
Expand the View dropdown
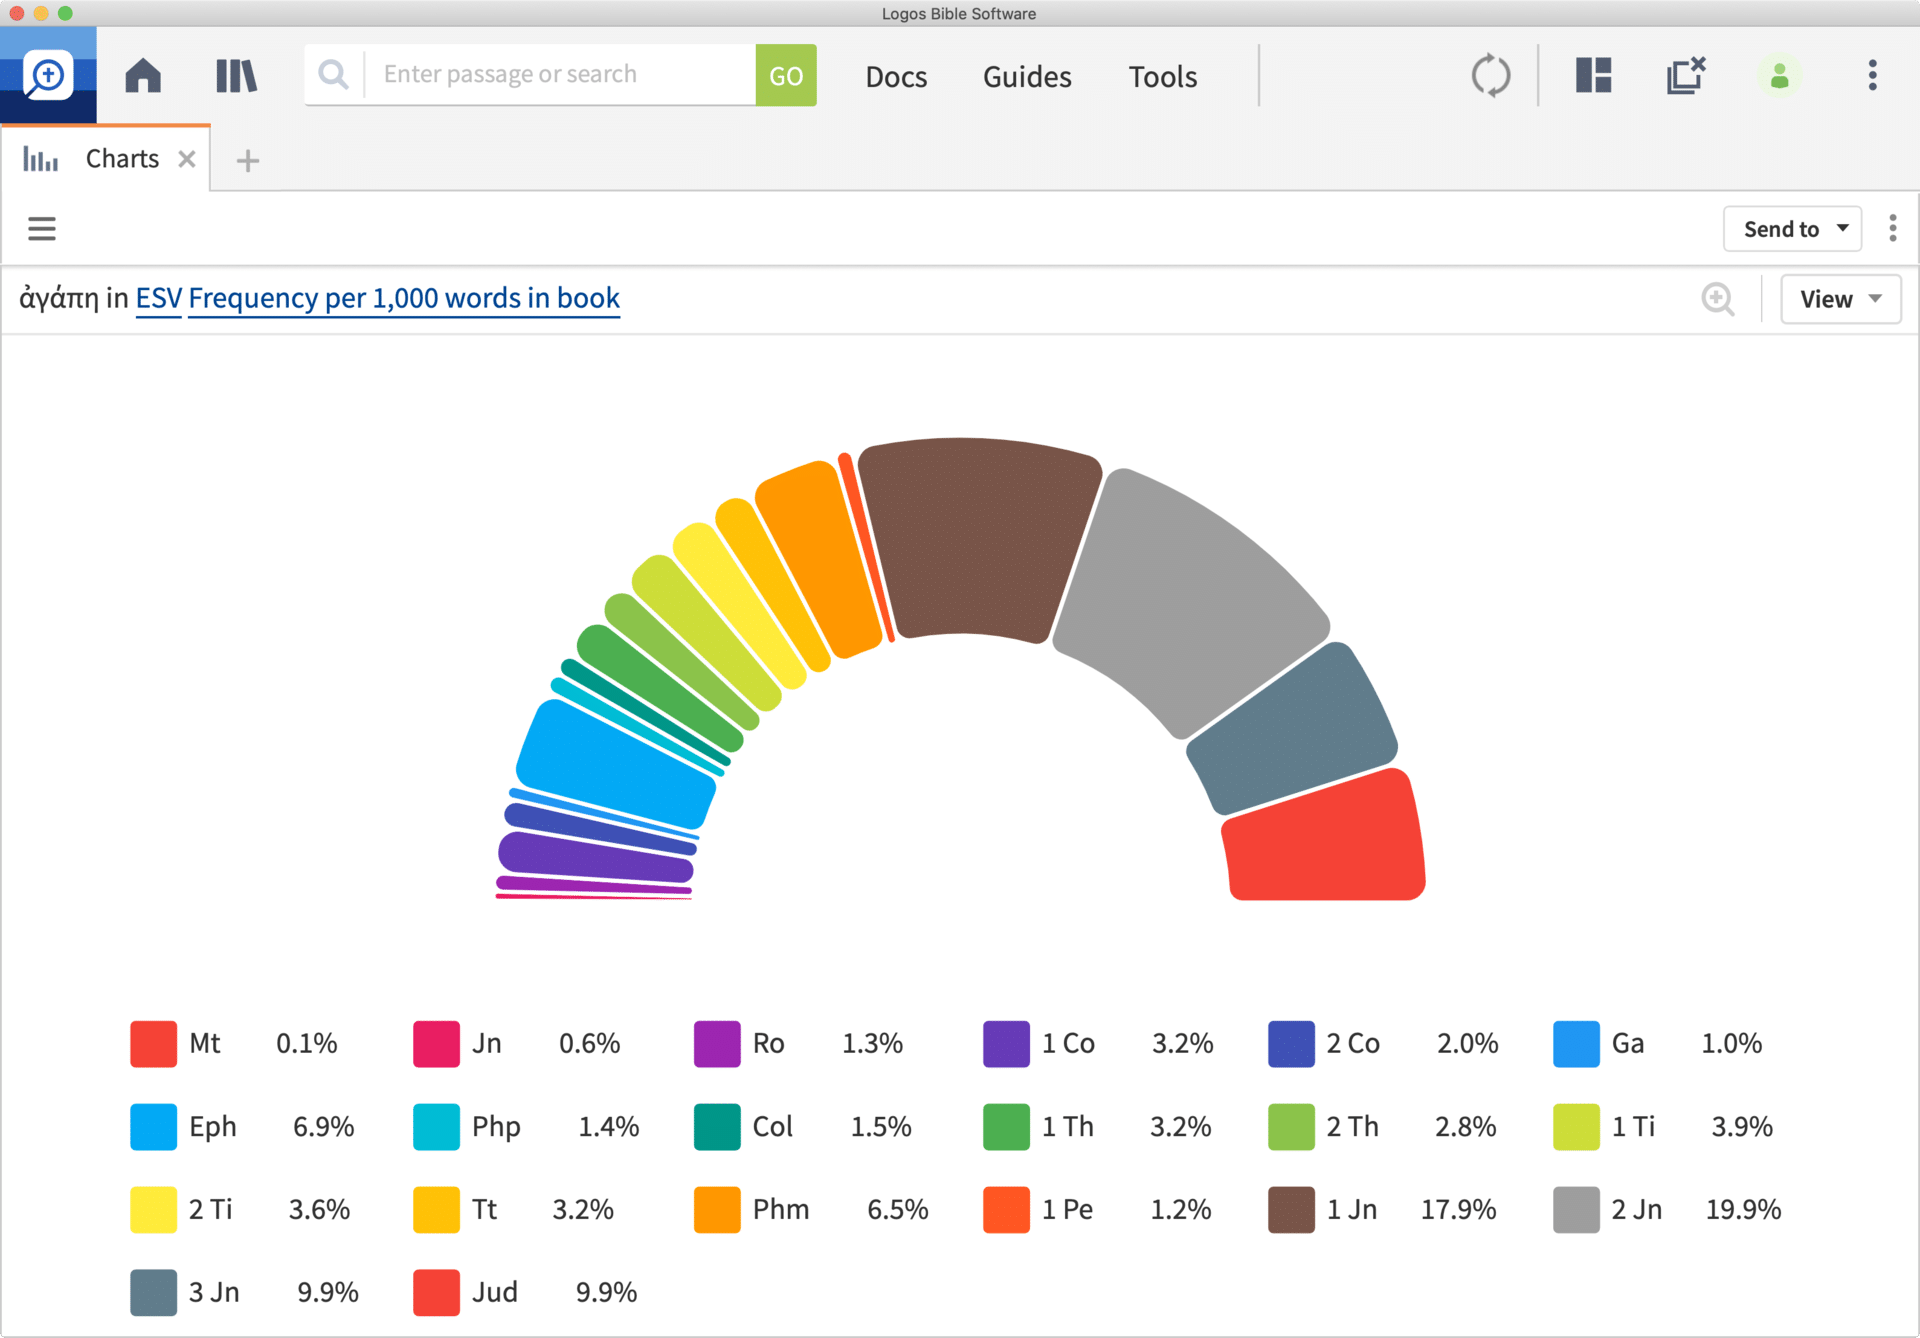pos(1840,299)
